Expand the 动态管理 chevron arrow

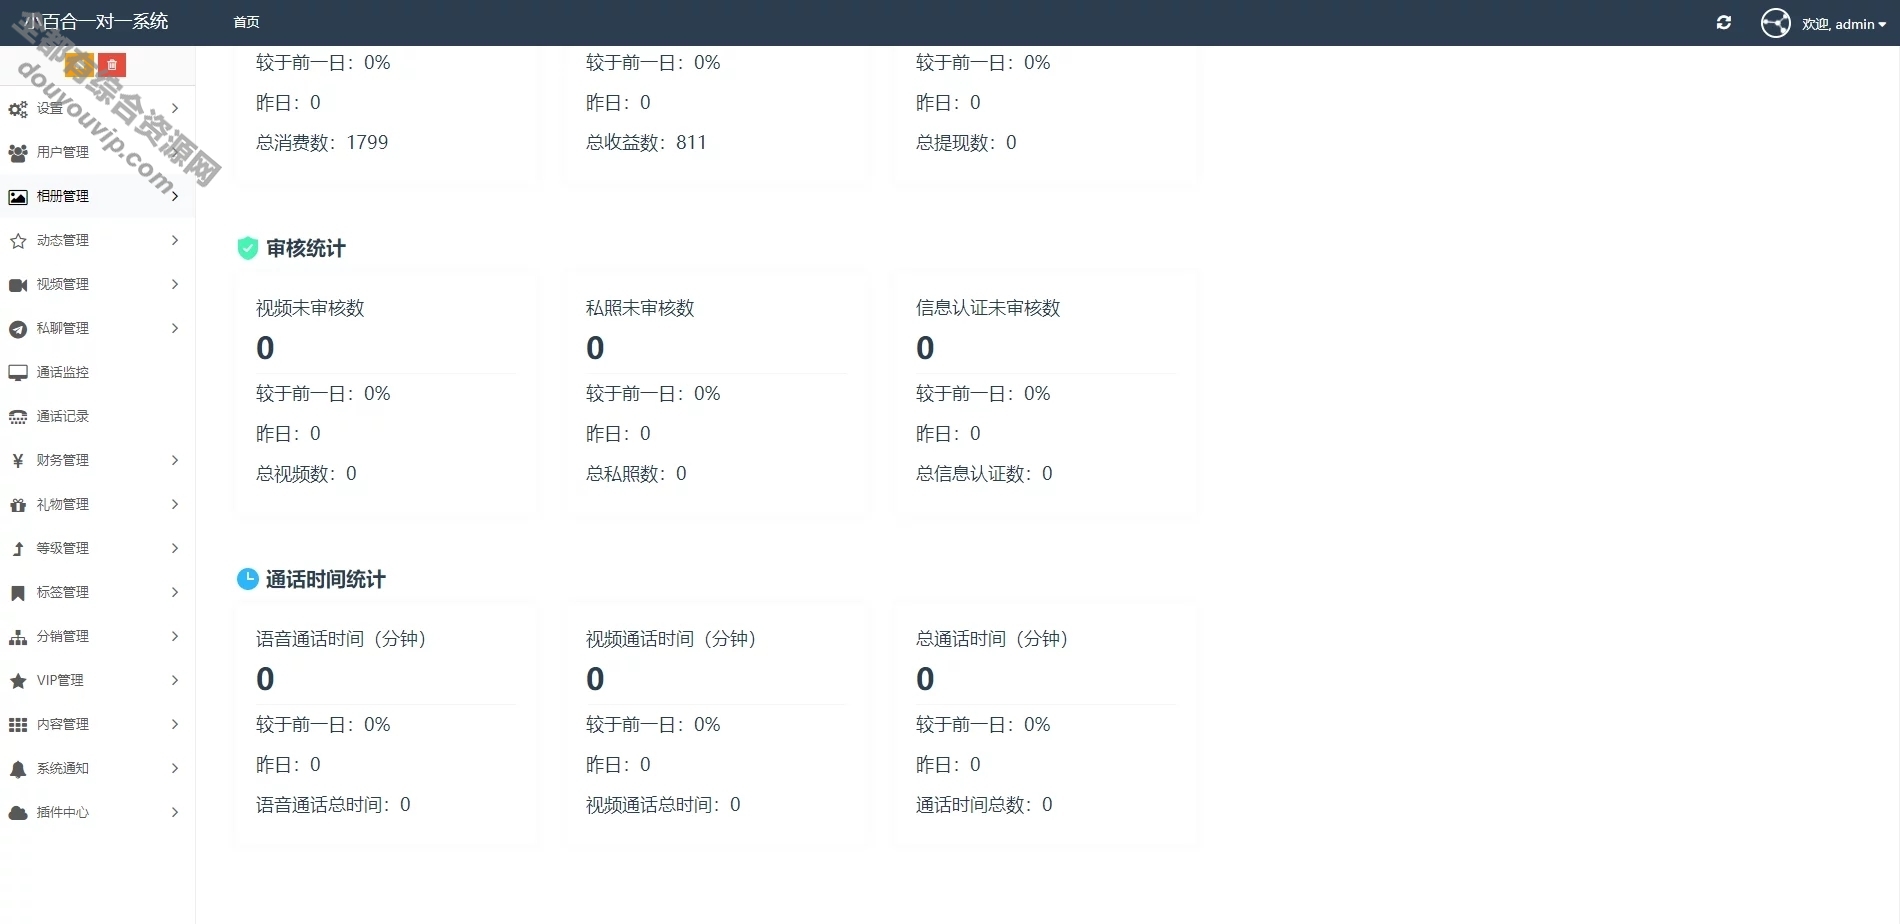[175, 240]
